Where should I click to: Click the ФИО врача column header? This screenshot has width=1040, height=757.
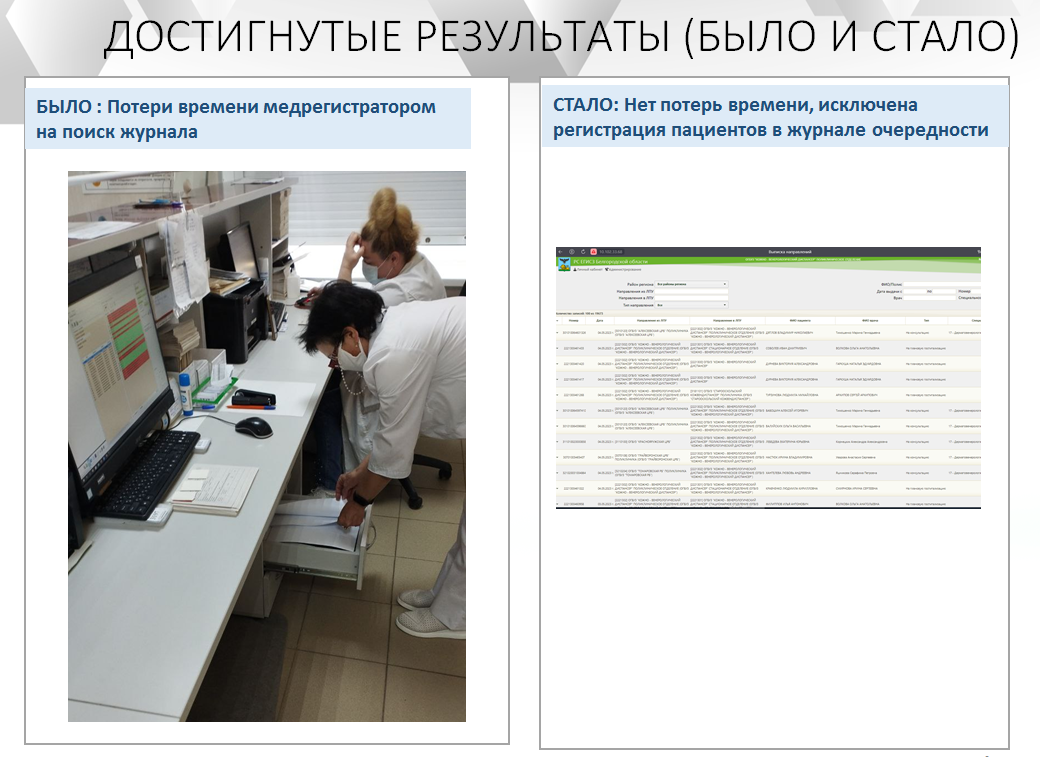(x=870, y=320)
